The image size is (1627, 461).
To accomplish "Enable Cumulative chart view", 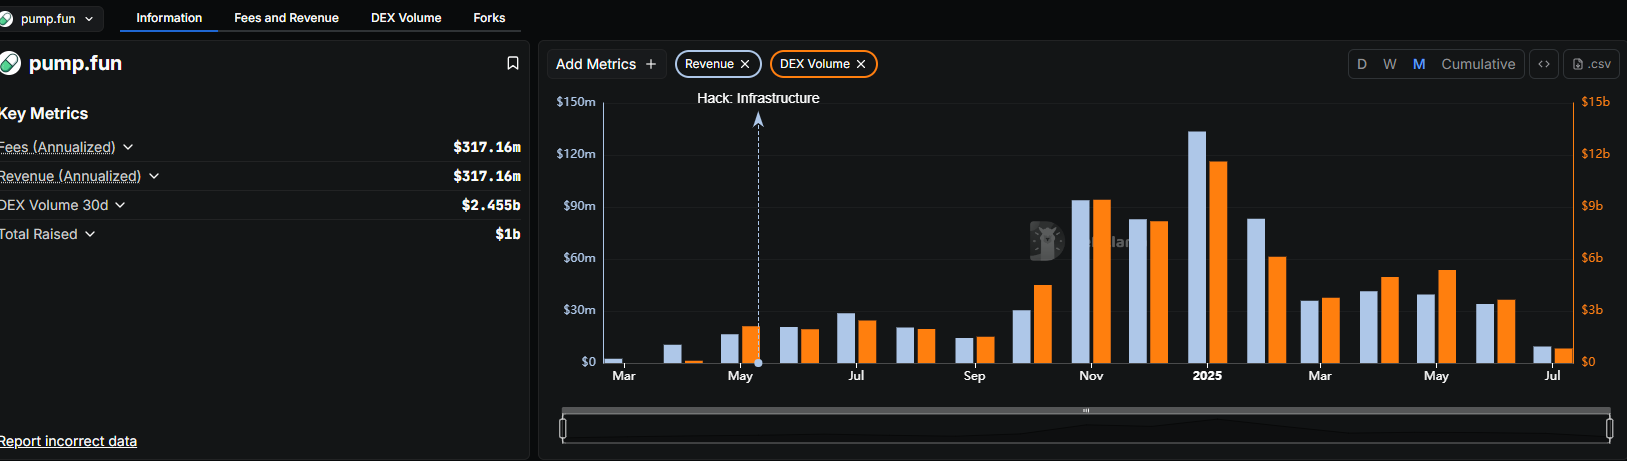I will pyautogui.click(x=1478, y=64).
